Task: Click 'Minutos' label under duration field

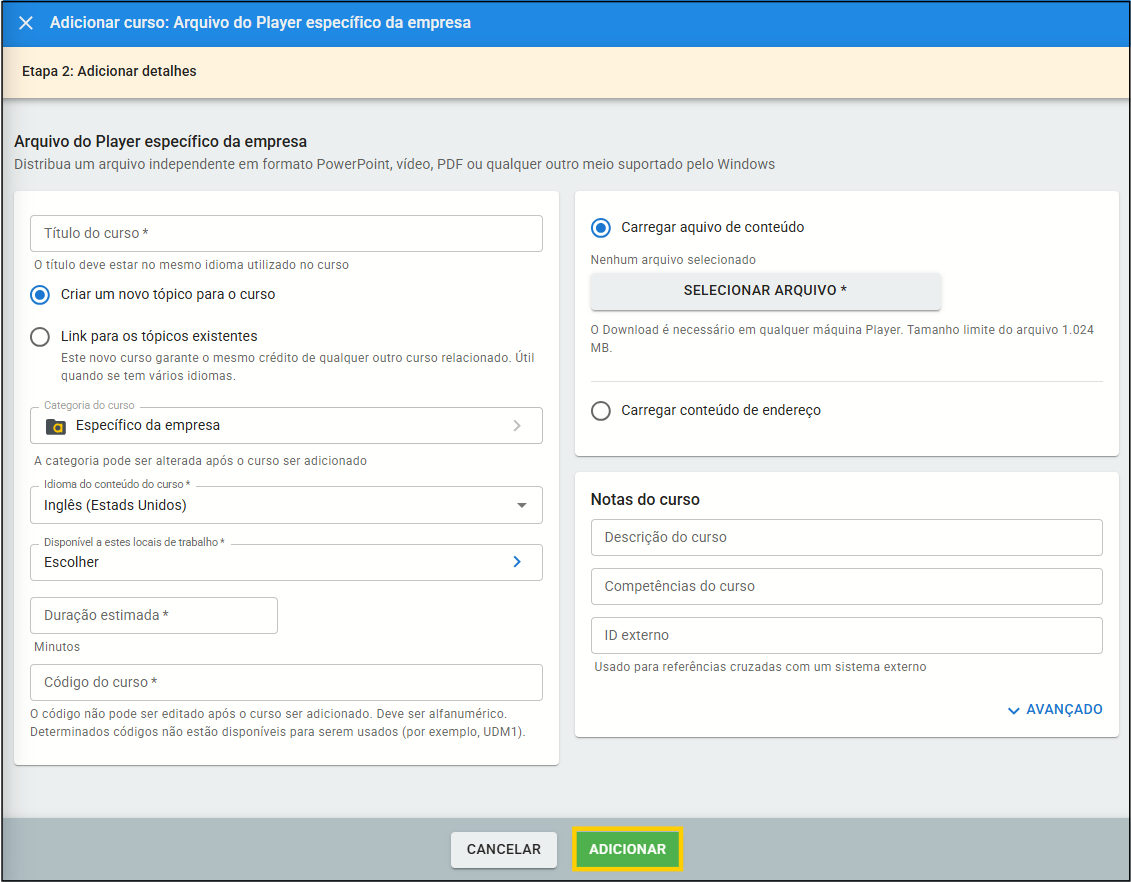Action: click(57, 647)
